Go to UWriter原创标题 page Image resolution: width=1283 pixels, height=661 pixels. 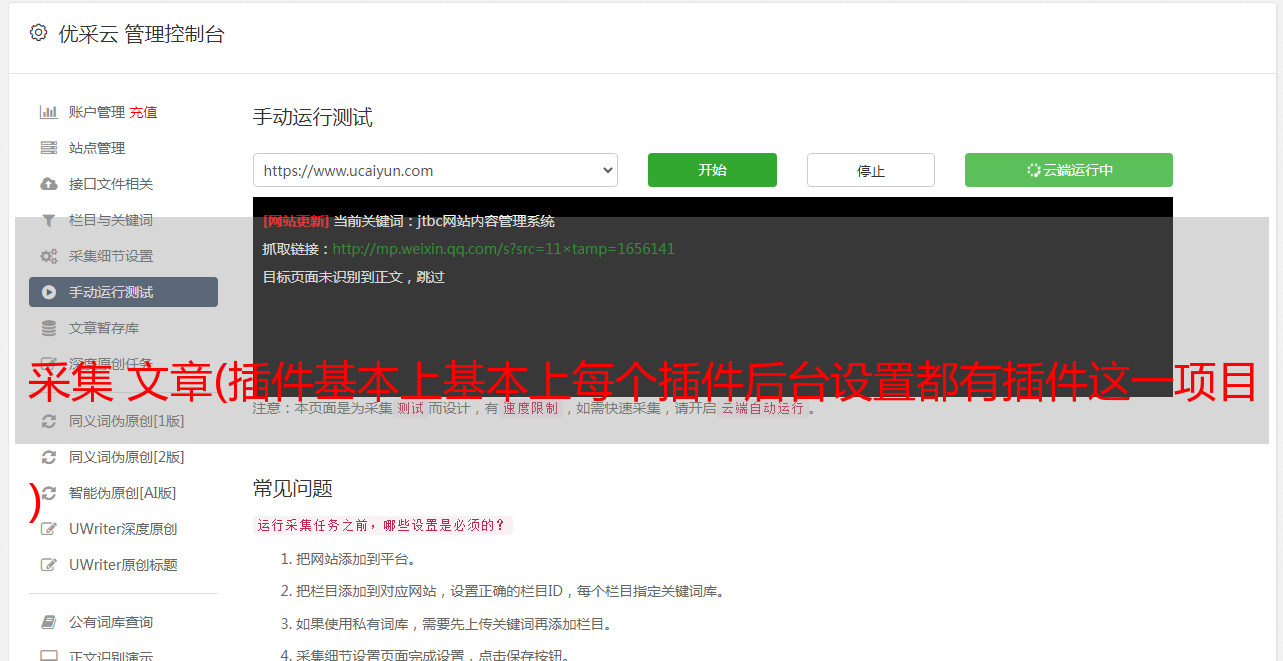[123, 565]
